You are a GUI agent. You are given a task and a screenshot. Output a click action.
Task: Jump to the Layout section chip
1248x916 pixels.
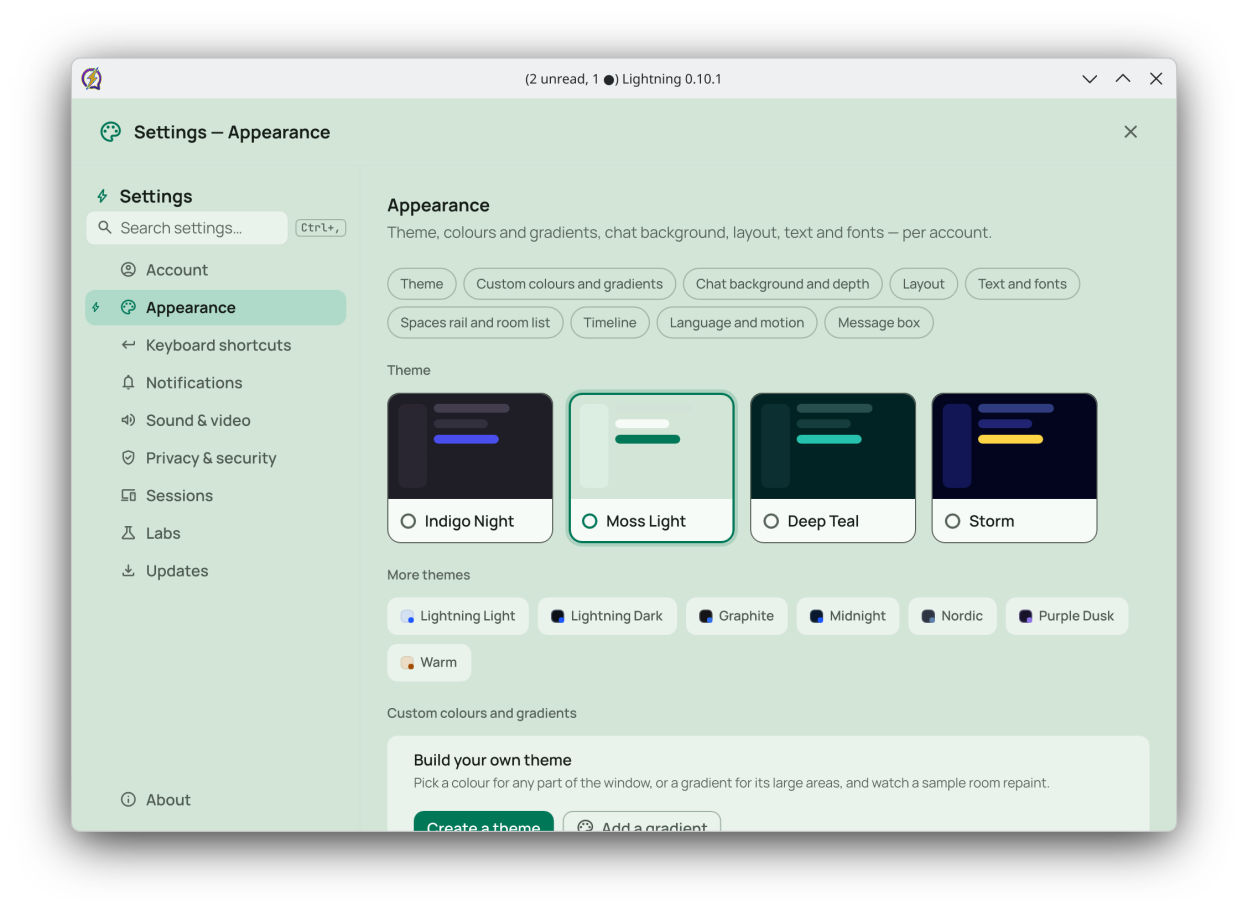click(924, 284)
